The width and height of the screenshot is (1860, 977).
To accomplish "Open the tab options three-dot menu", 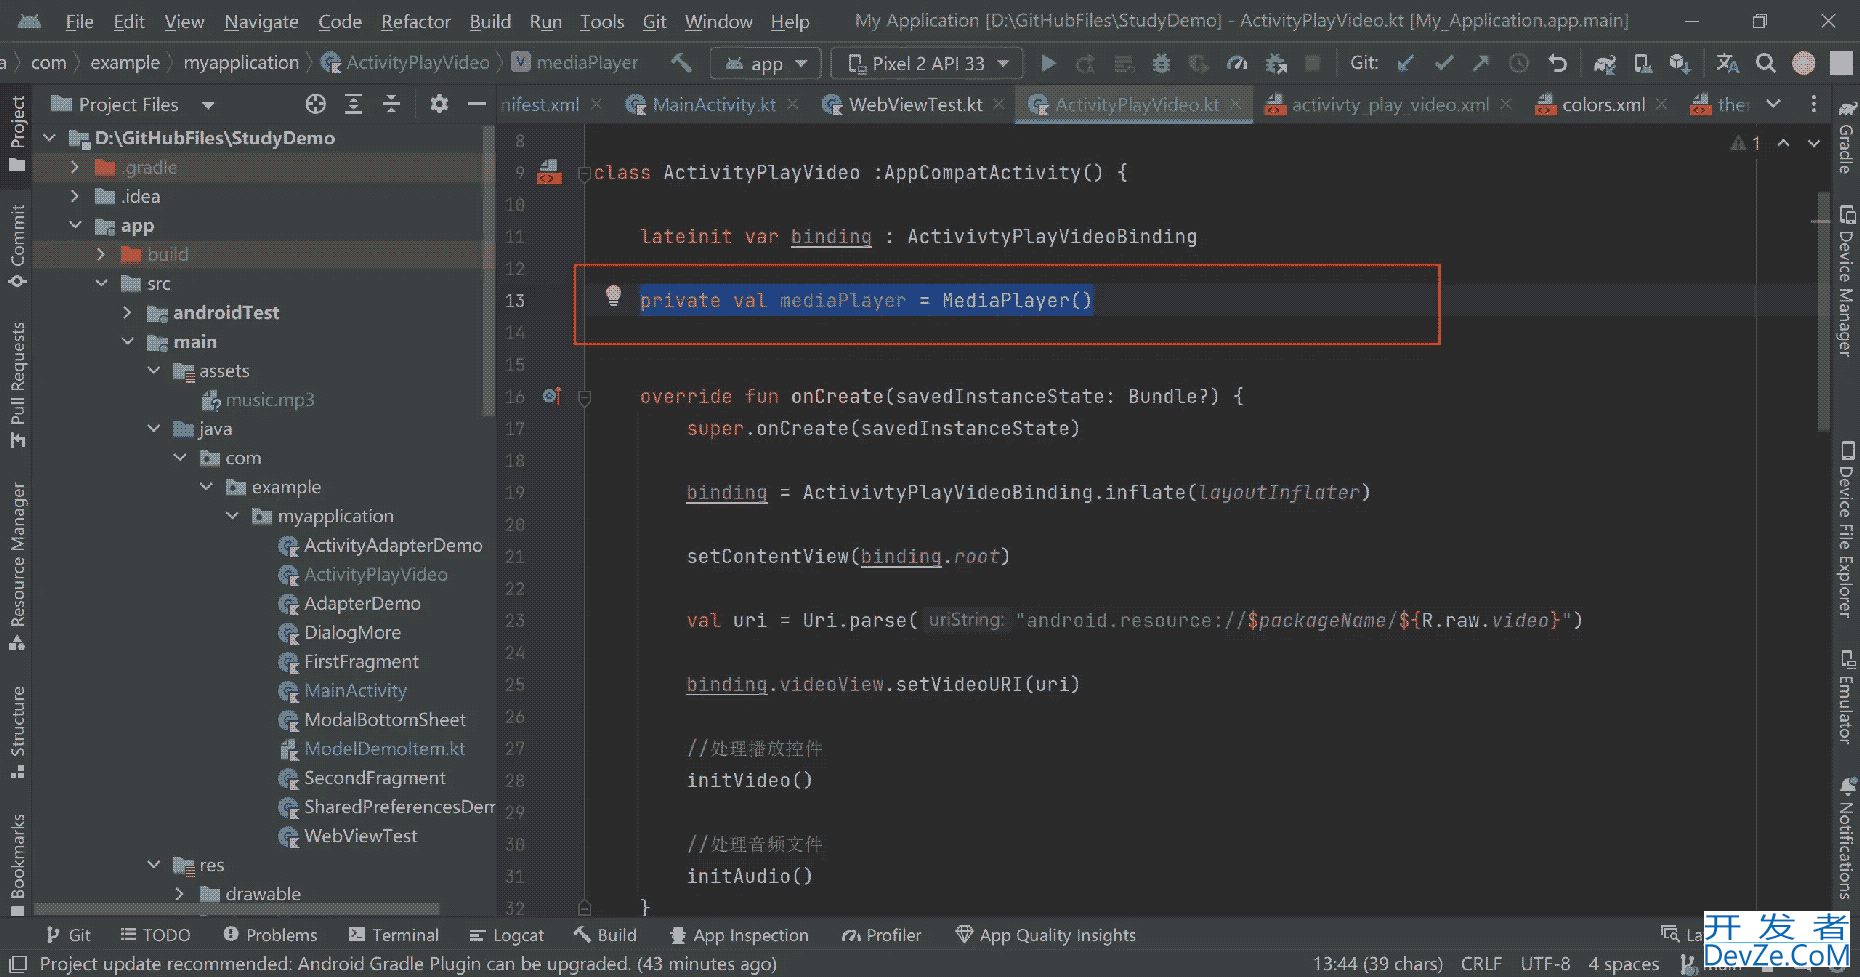I will [x=1813, y=104].
